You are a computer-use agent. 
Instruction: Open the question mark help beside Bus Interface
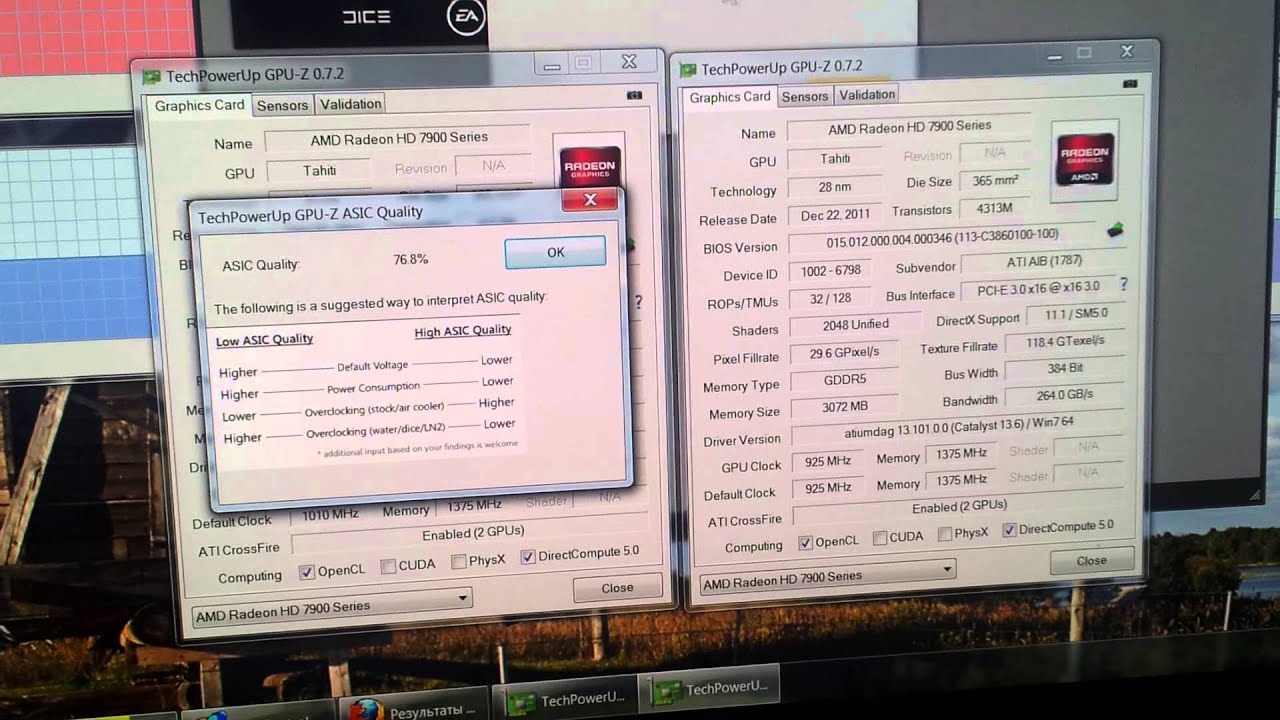[x=1123, y=285]
